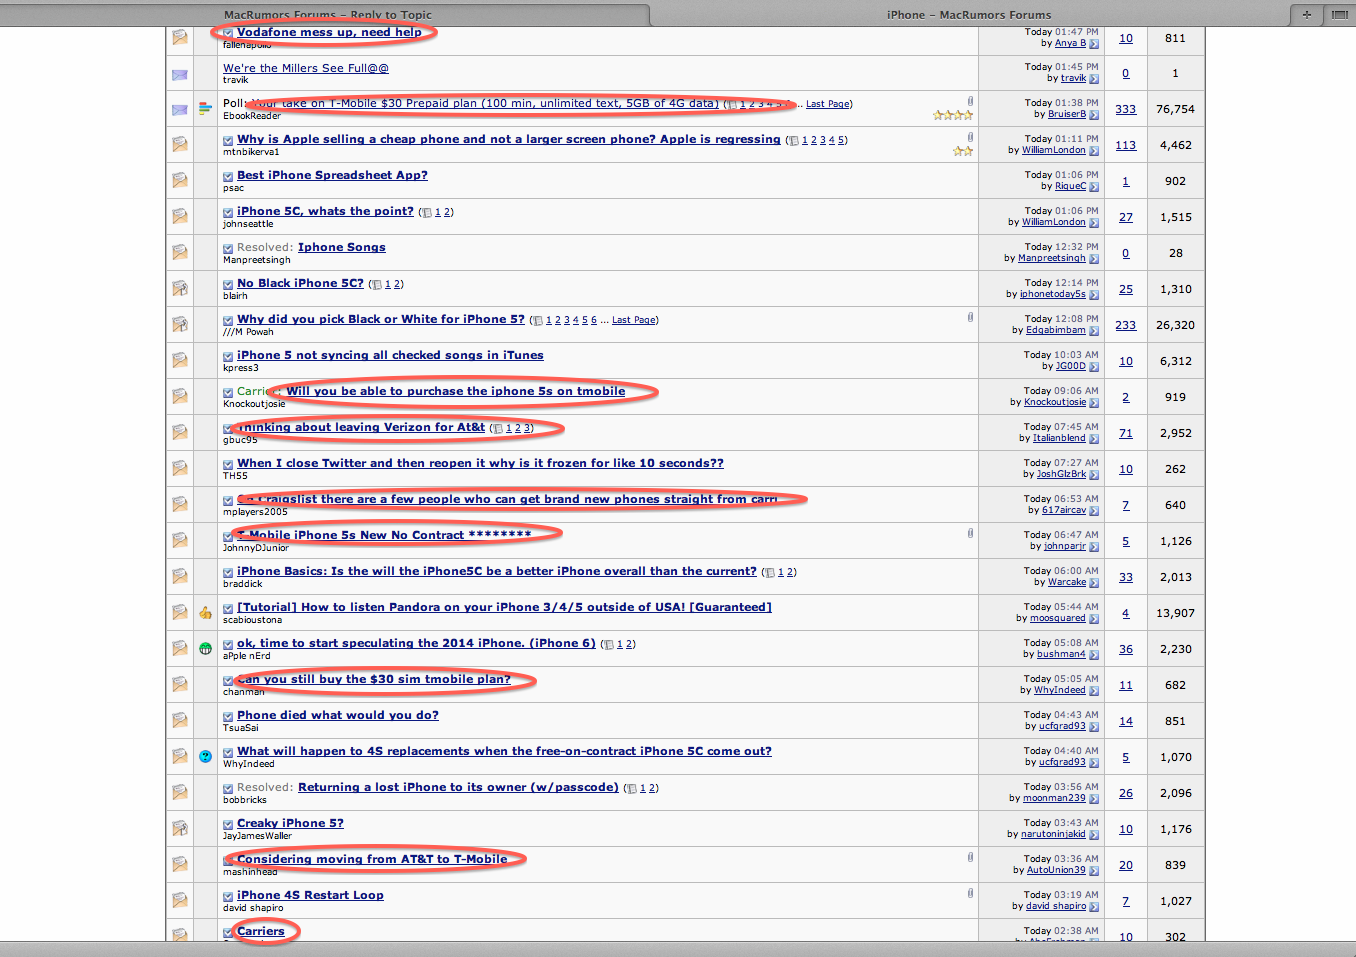
Task: Open last poster narutoninjakid's profile
Action: click(1053, 834)
